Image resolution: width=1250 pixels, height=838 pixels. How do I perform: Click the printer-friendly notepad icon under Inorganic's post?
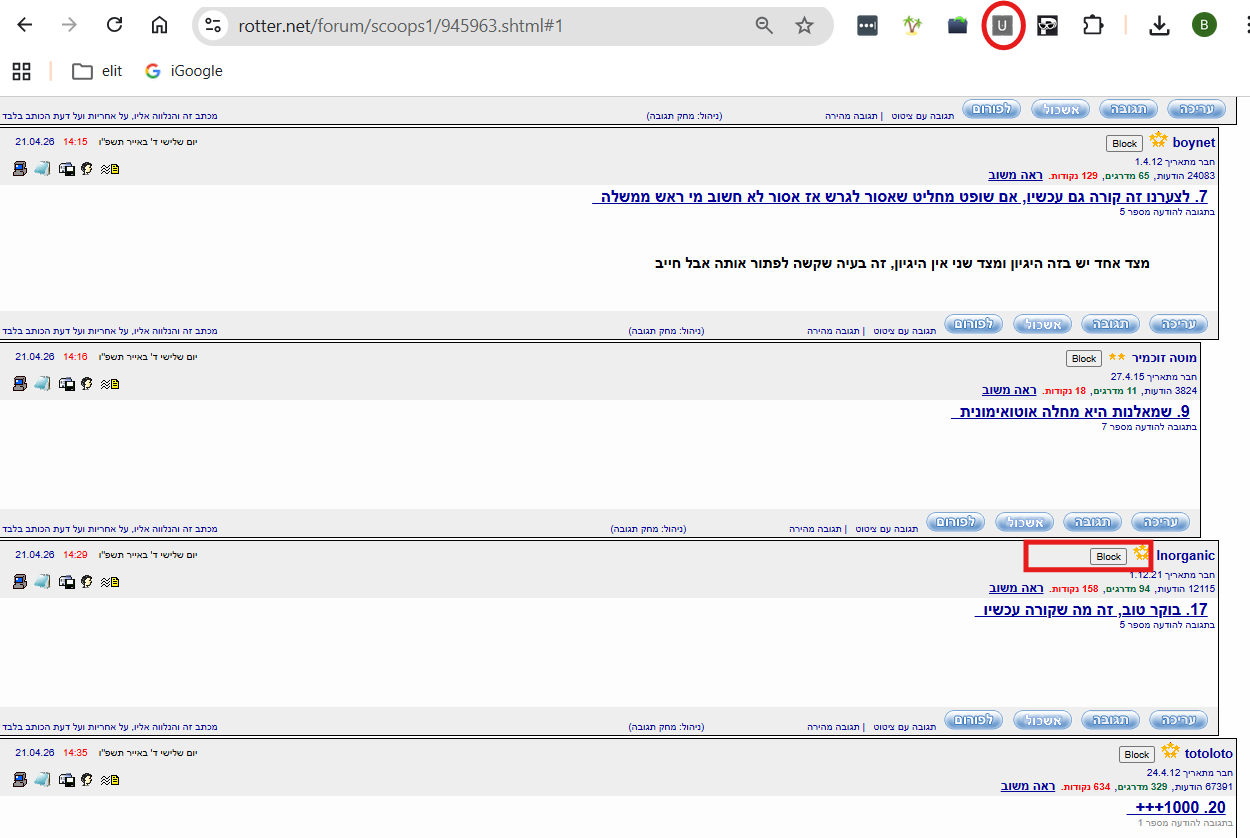click(41, 580)
